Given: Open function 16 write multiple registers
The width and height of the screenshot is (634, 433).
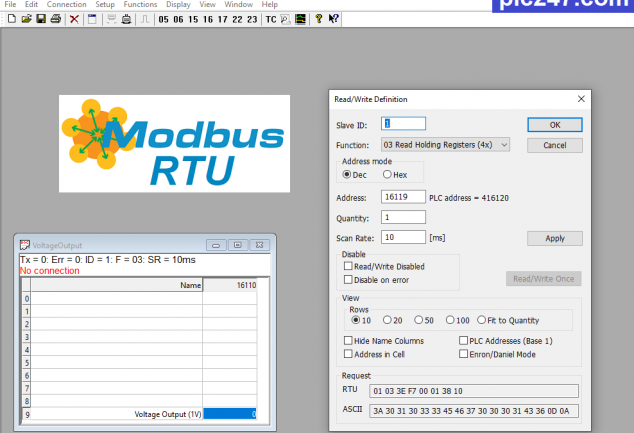Looking at the screenshot, I should click(208, 19).
